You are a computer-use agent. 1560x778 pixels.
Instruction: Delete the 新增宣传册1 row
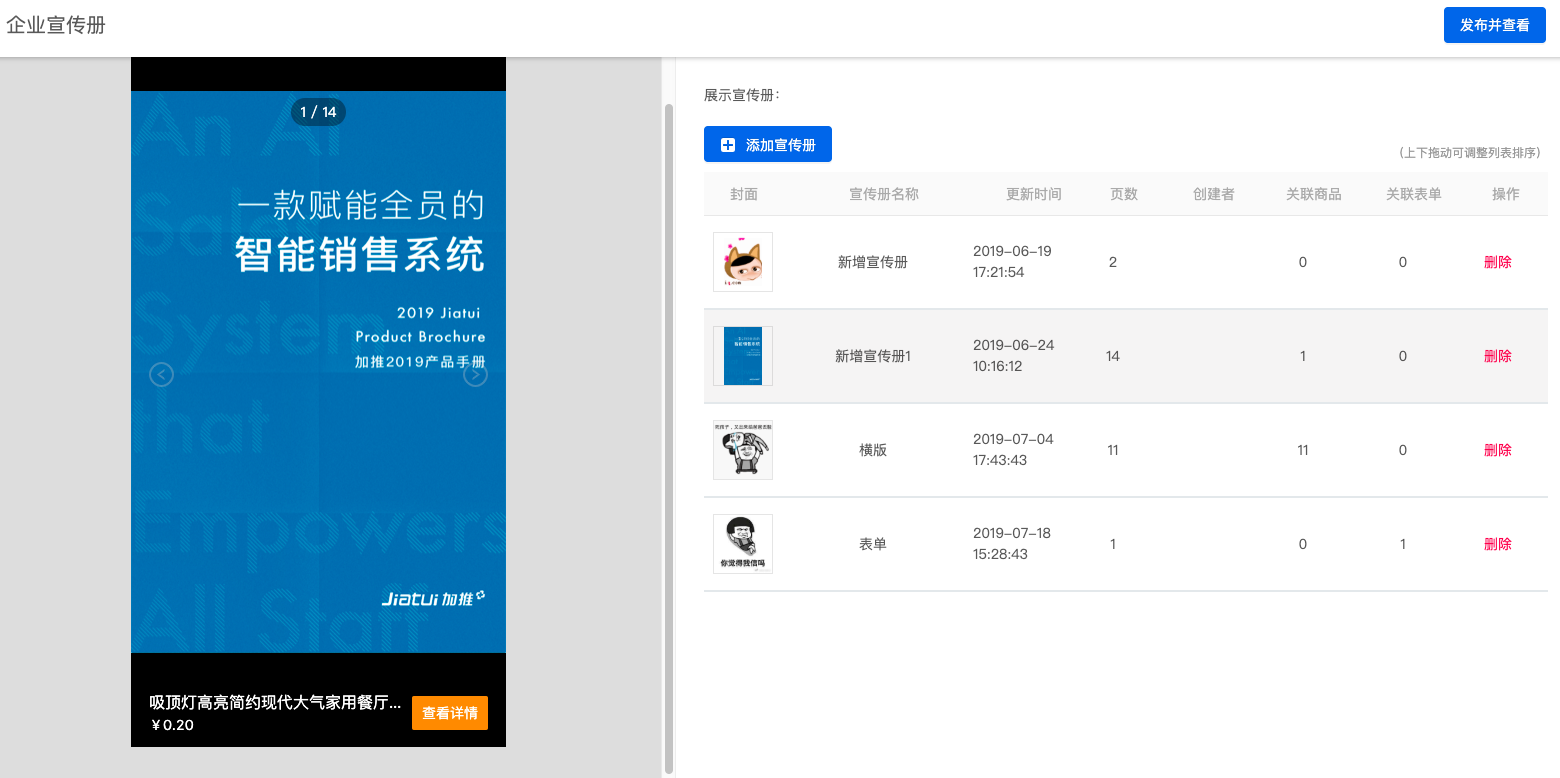pyautogui.click(x=1498, y=356)
